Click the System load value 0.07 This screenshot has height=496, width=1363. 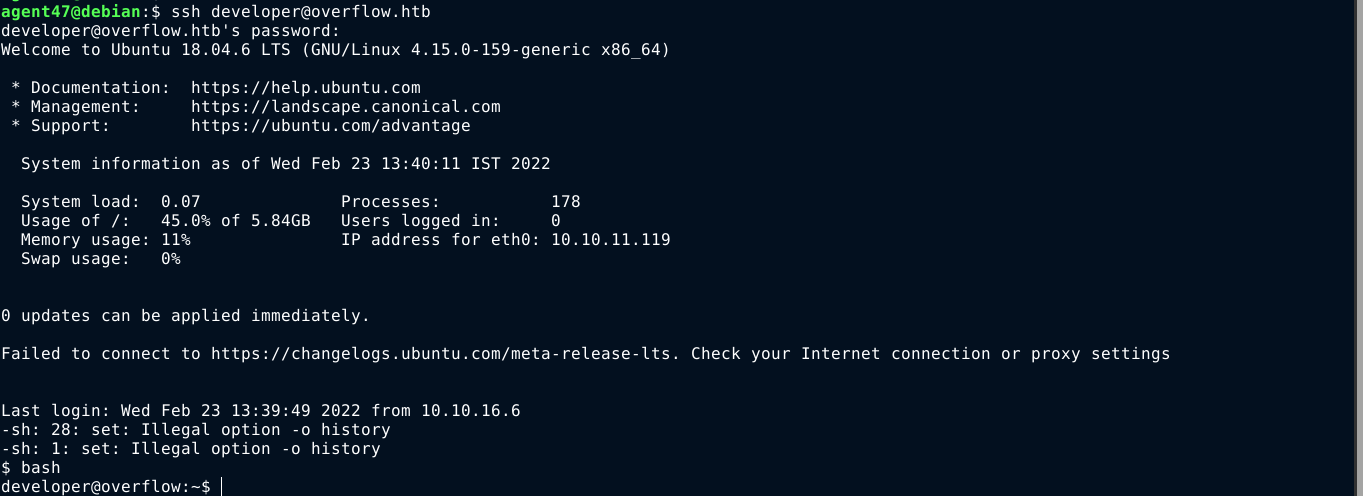[x=180, y=202]
